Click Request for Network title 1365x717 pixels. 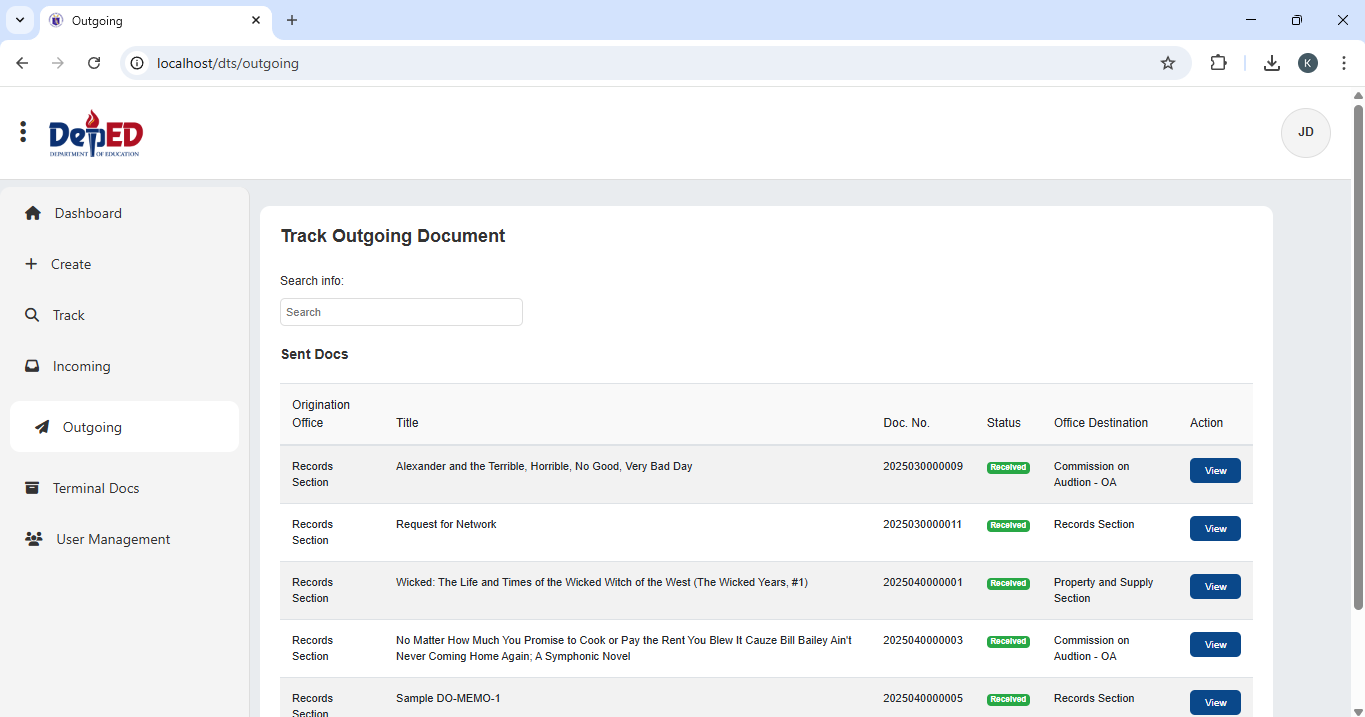point(446,524)
